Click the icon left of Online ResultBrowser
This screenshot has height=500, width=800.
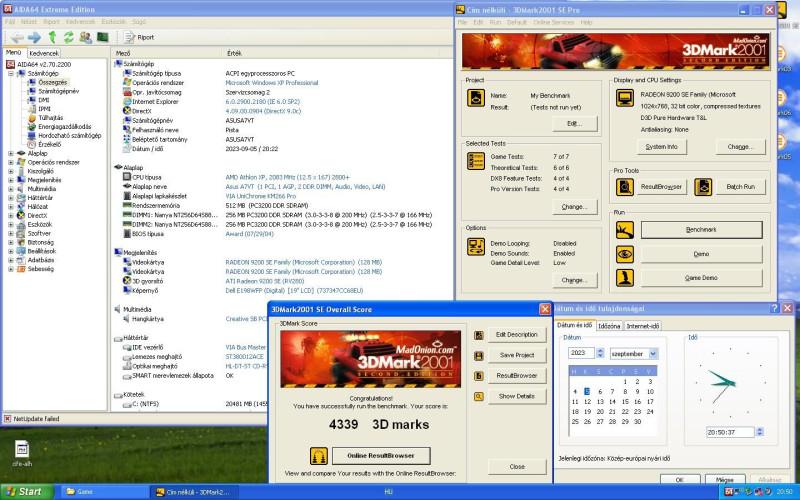tap(319, 456)
